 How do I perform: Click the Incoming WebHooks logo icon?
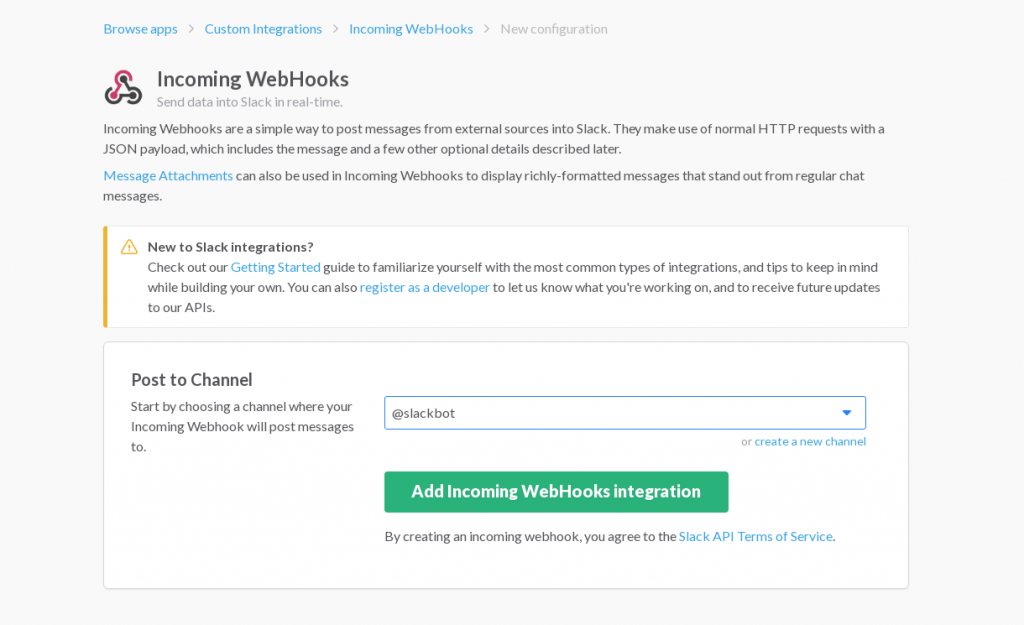pyautogui.click(x=123, y=88)
